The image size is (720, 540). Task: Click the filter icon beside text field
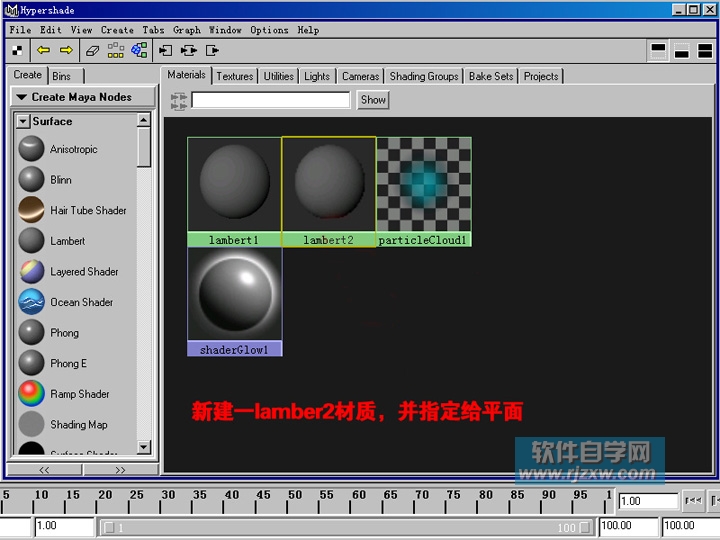179,101
